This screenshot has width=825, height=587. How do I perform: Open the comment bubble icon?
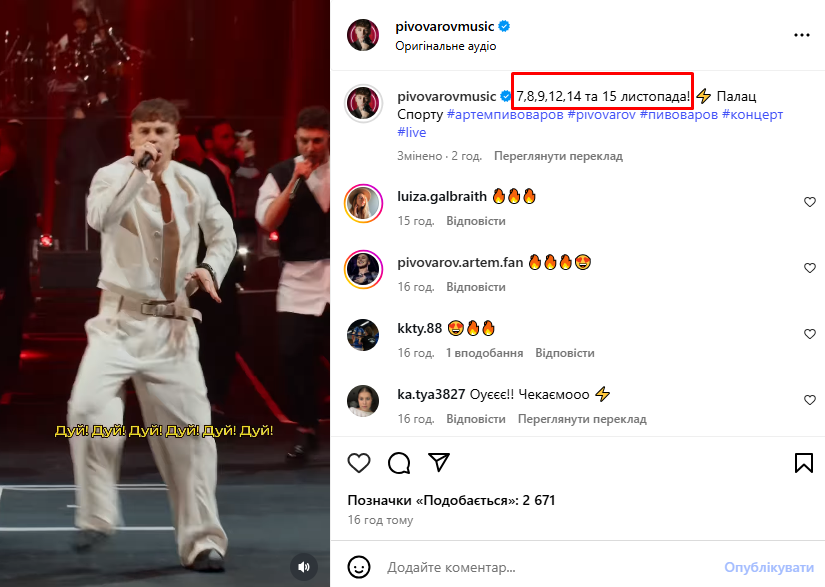point(399,463)
